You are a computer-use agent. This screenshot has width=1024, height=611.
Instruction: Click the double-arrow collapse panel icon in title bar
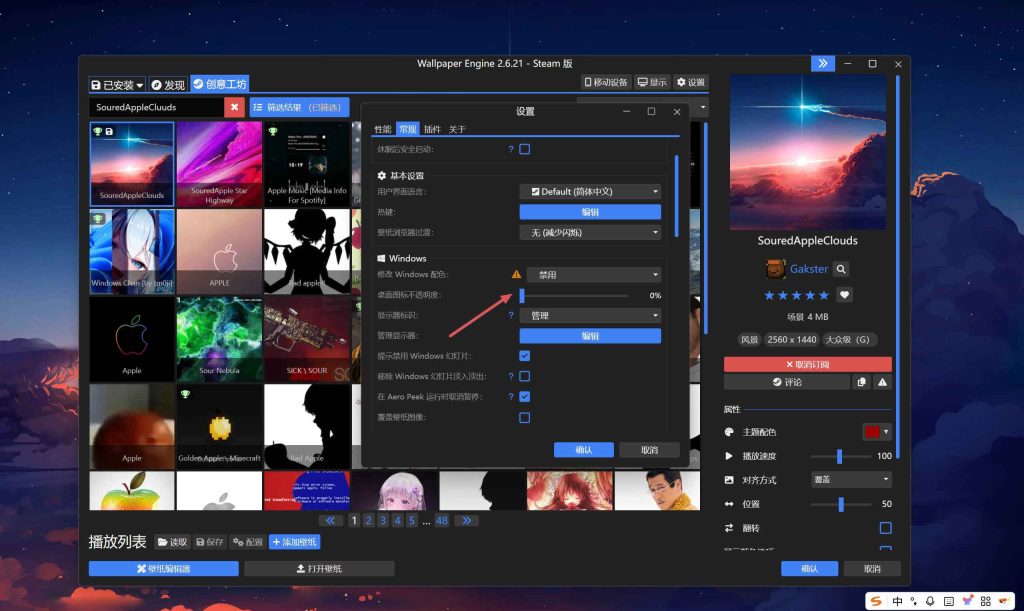[822, 63]
